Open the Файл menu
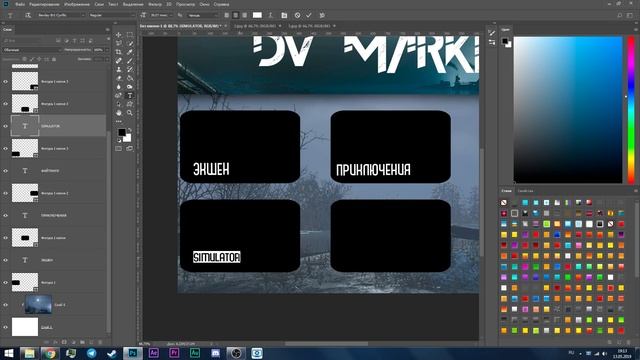This screenshot has width=640, height=360. pyautogui.click(x=20, y=4)
